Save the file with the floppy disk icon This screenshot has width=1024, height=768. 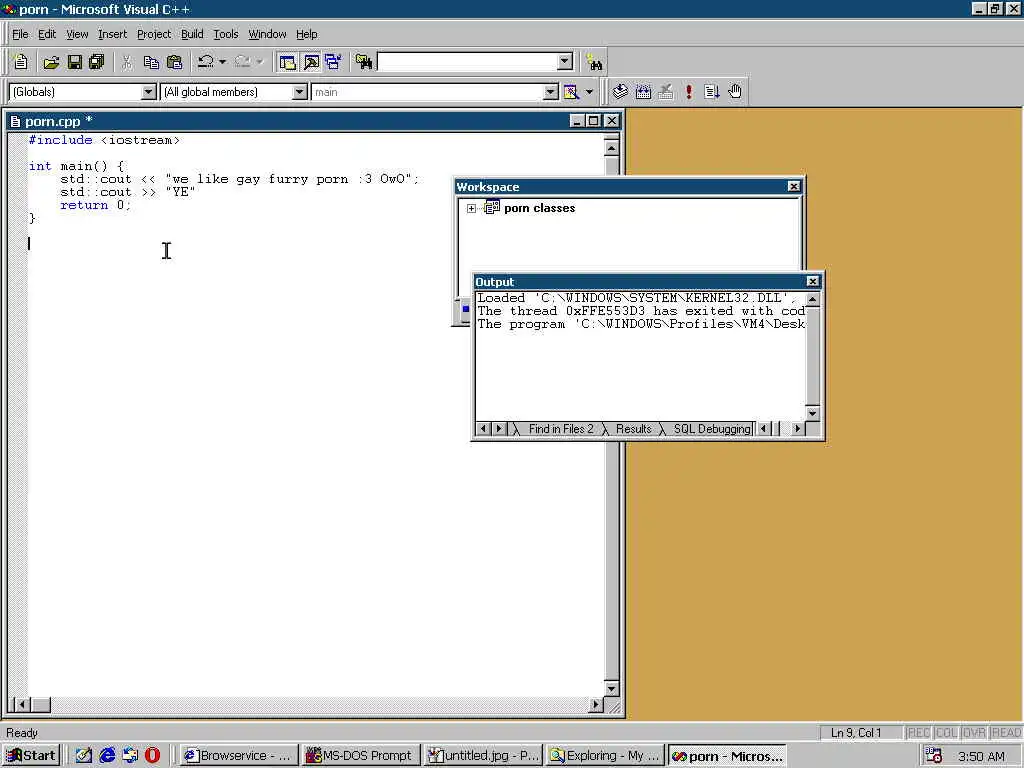point(74,62)
